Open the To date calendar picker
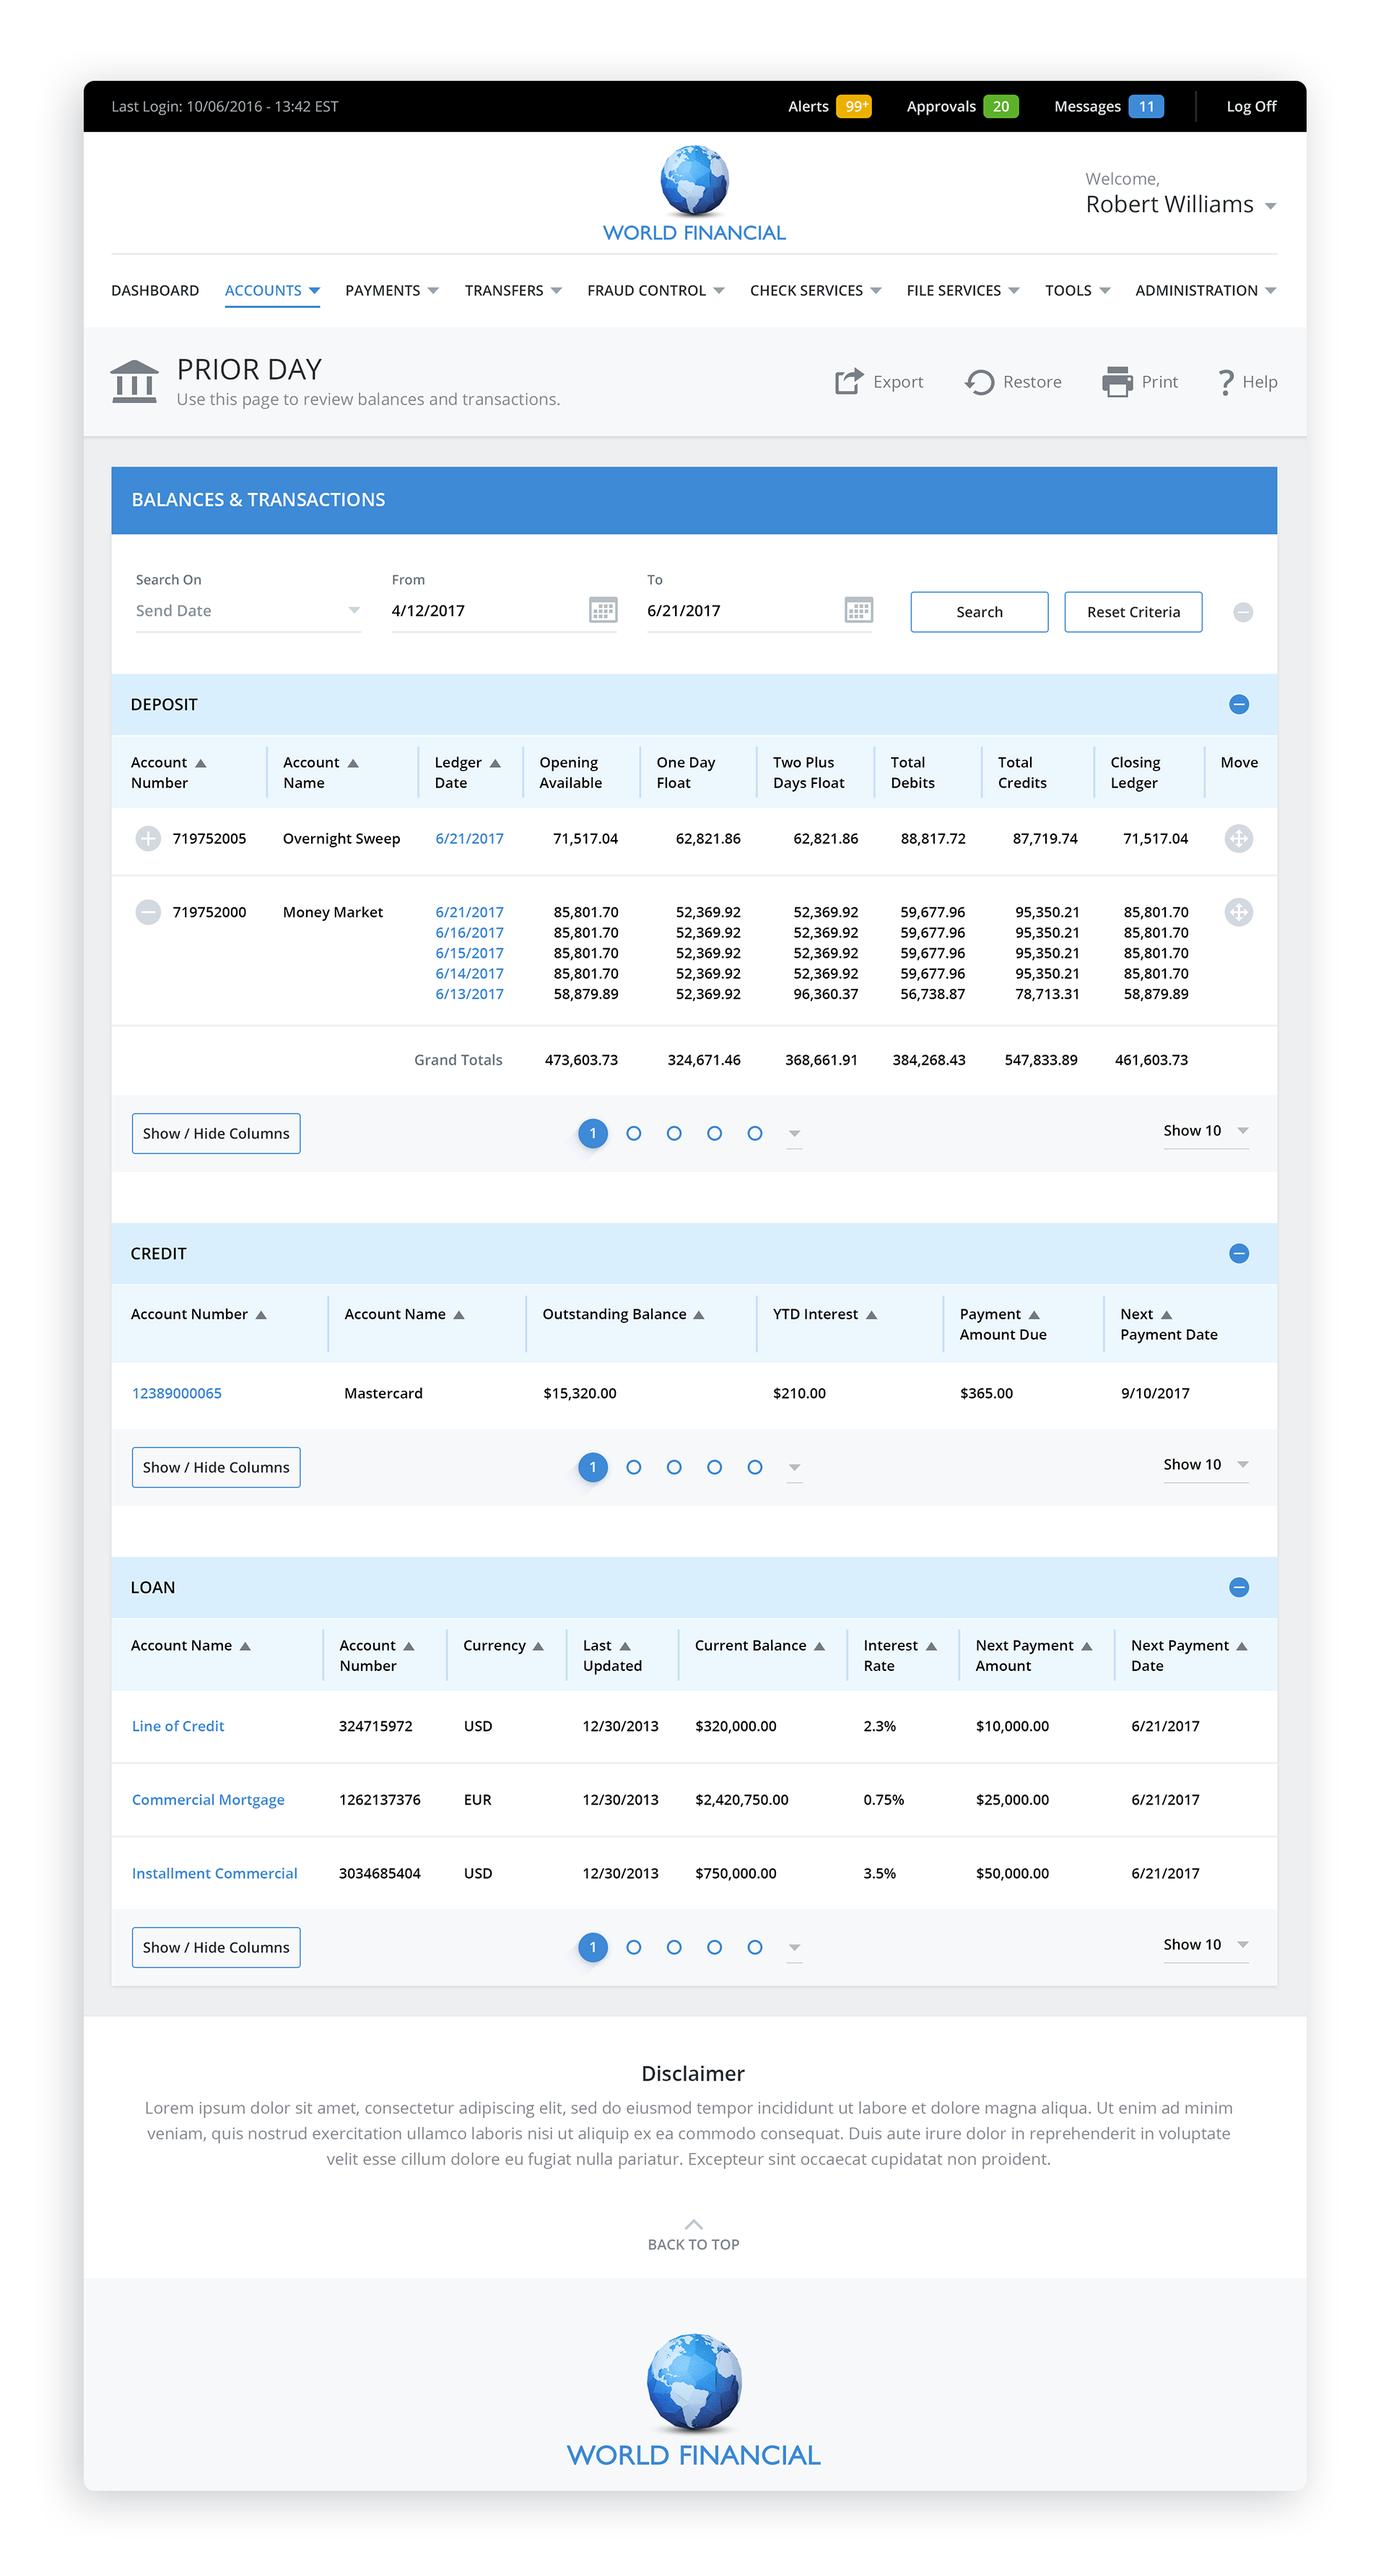 click(x=858, y=609)
